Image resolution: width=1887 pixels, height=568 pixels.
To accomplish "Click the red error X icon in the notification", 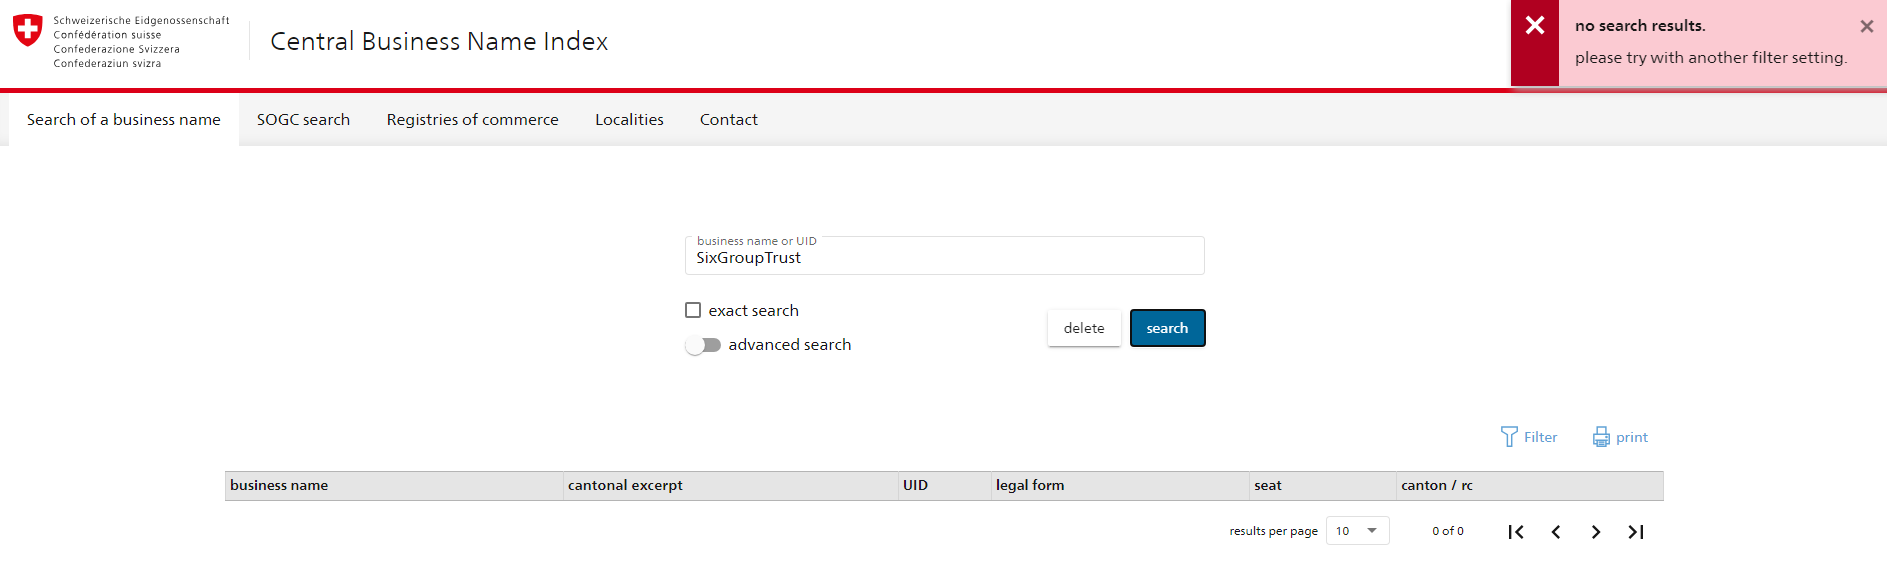I will 1535,26.
